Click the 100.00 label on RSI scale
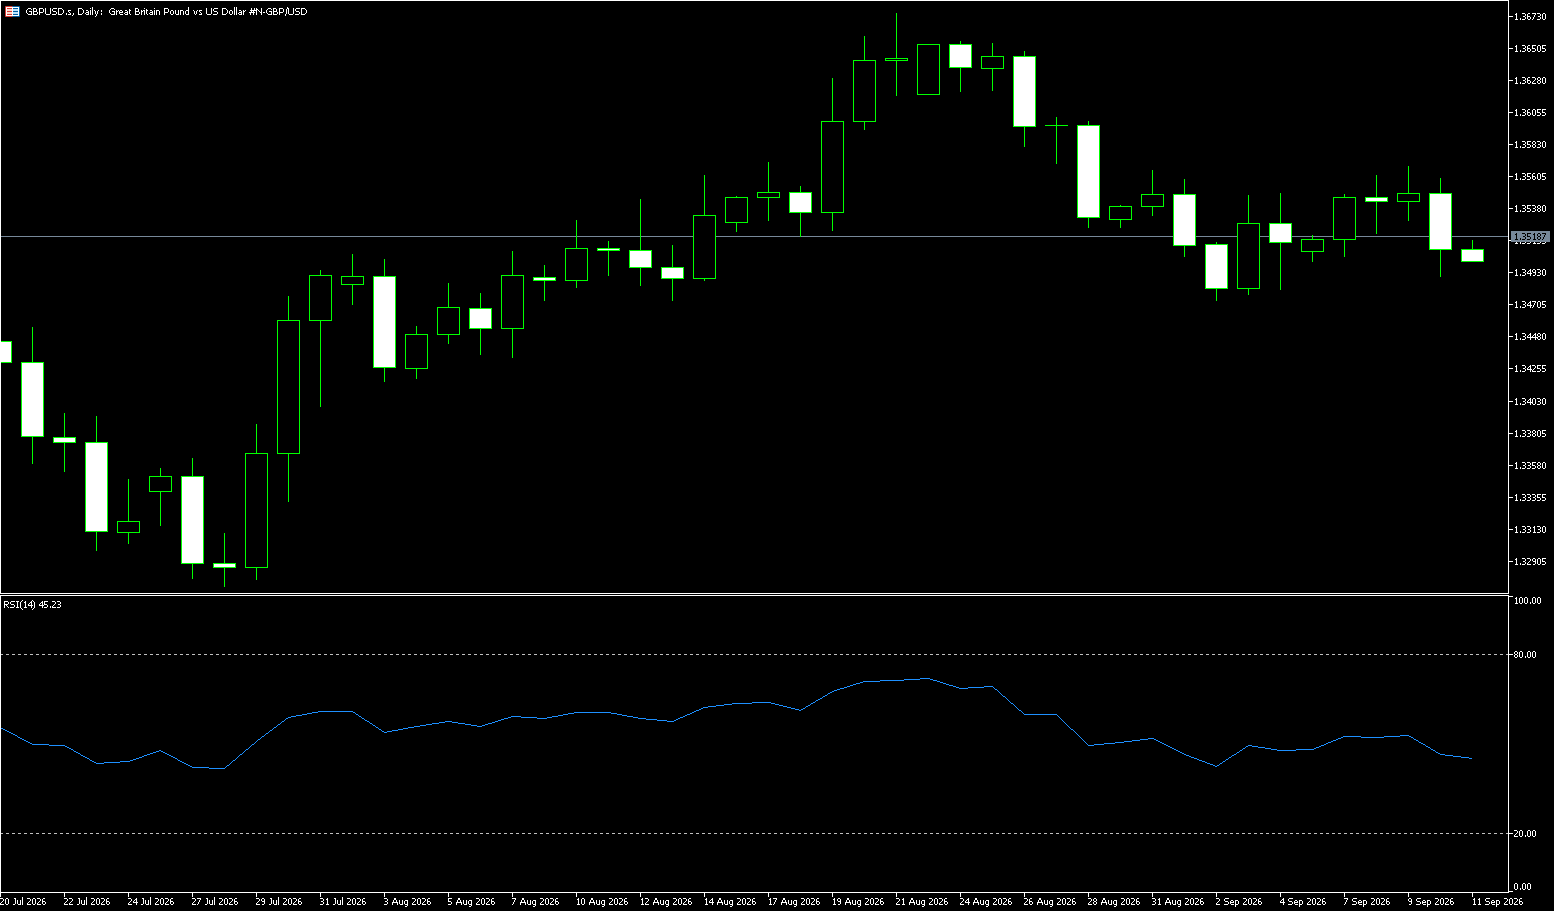The image size is (1554, 911). (1528, 601)
